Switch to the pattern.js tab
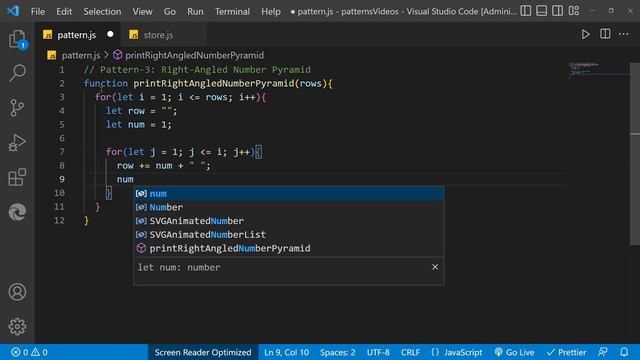 click(77, 35)
